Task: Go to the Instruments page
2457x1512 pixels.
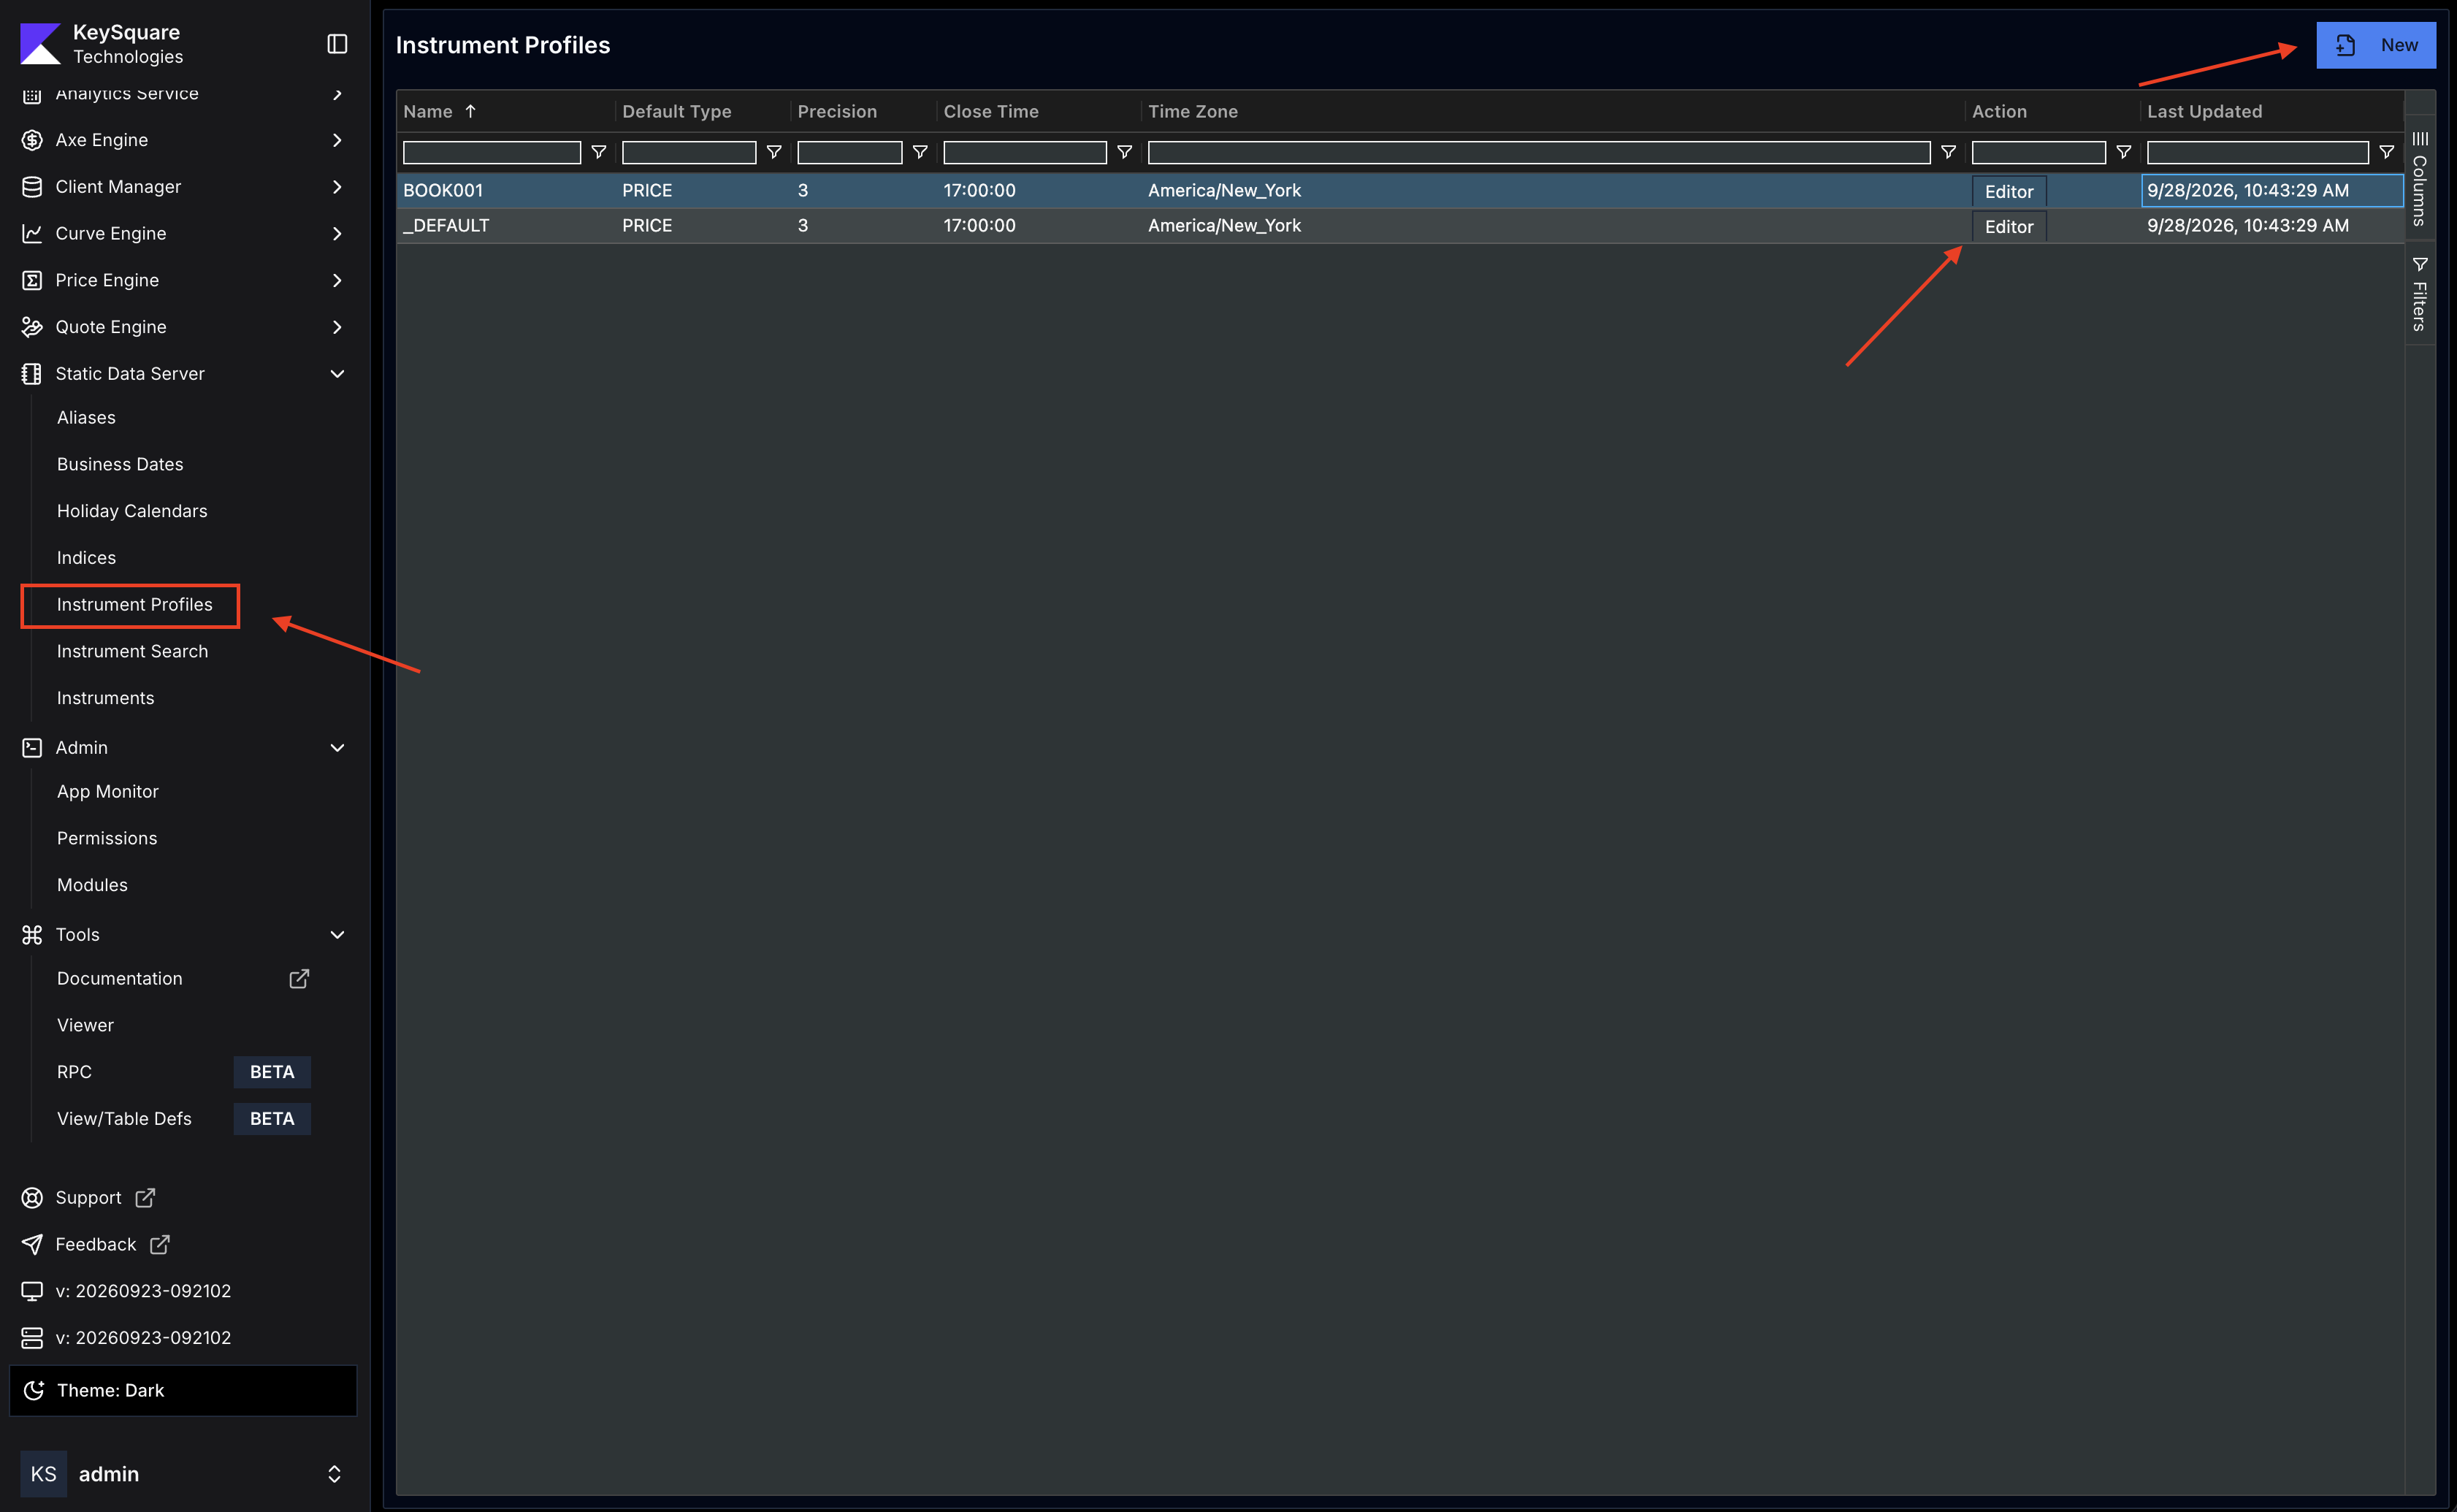Action: [105, 698]
